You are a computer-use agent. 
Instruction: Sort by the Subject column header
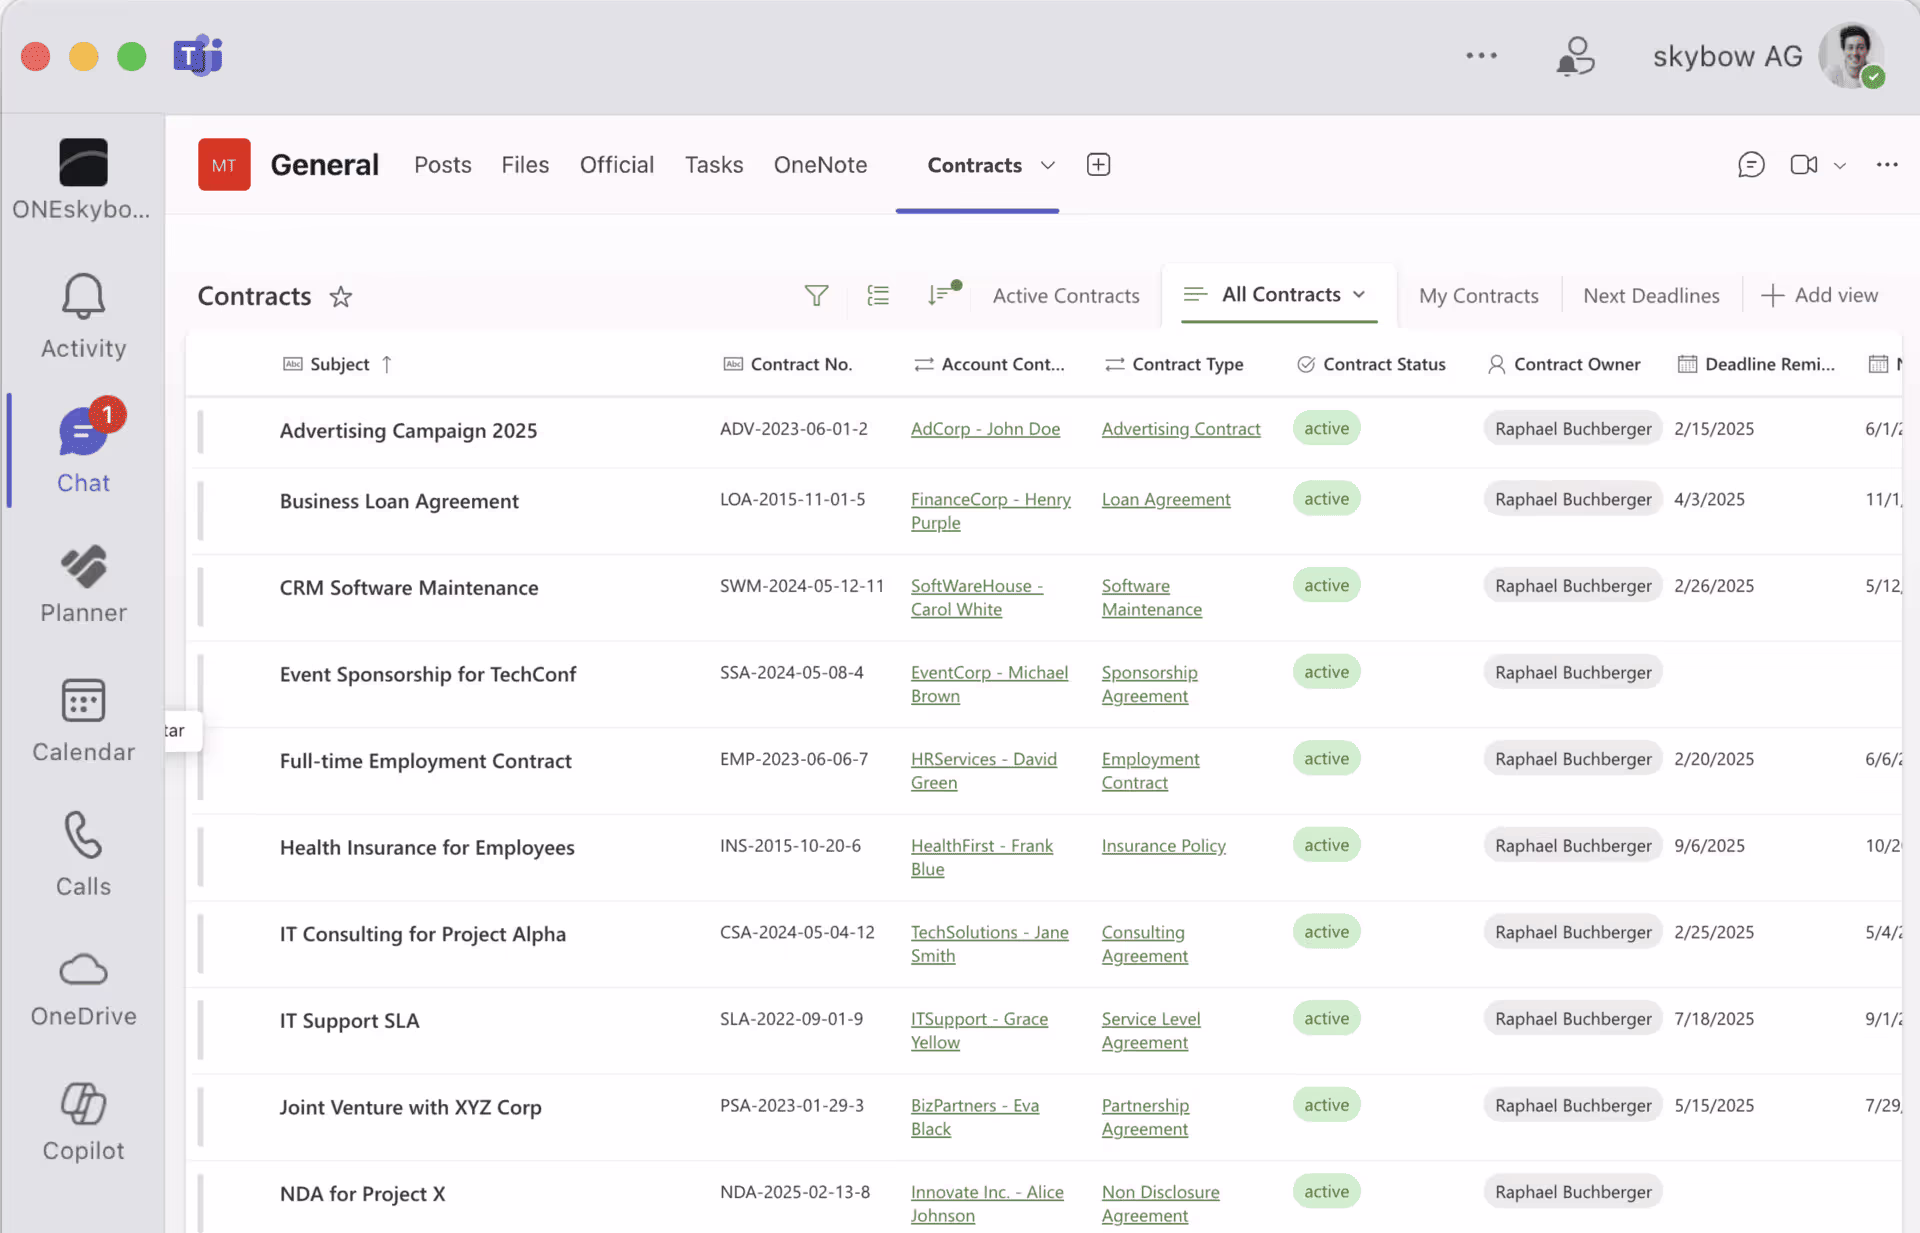pos(339,365)
